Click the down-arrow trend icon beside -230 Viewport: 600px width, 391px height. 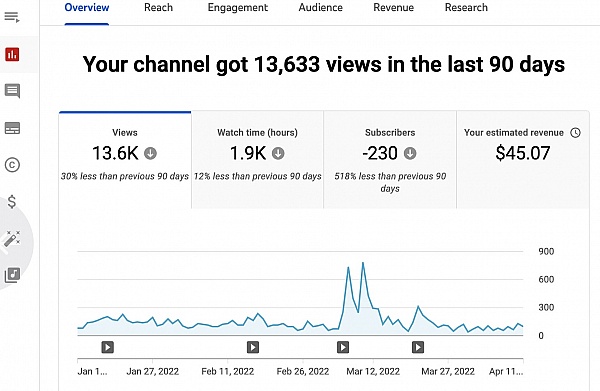pos(410,153)
